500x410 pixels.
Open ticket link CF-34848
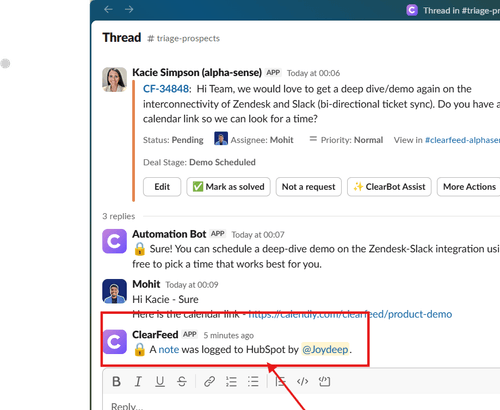tap(166, 89)
